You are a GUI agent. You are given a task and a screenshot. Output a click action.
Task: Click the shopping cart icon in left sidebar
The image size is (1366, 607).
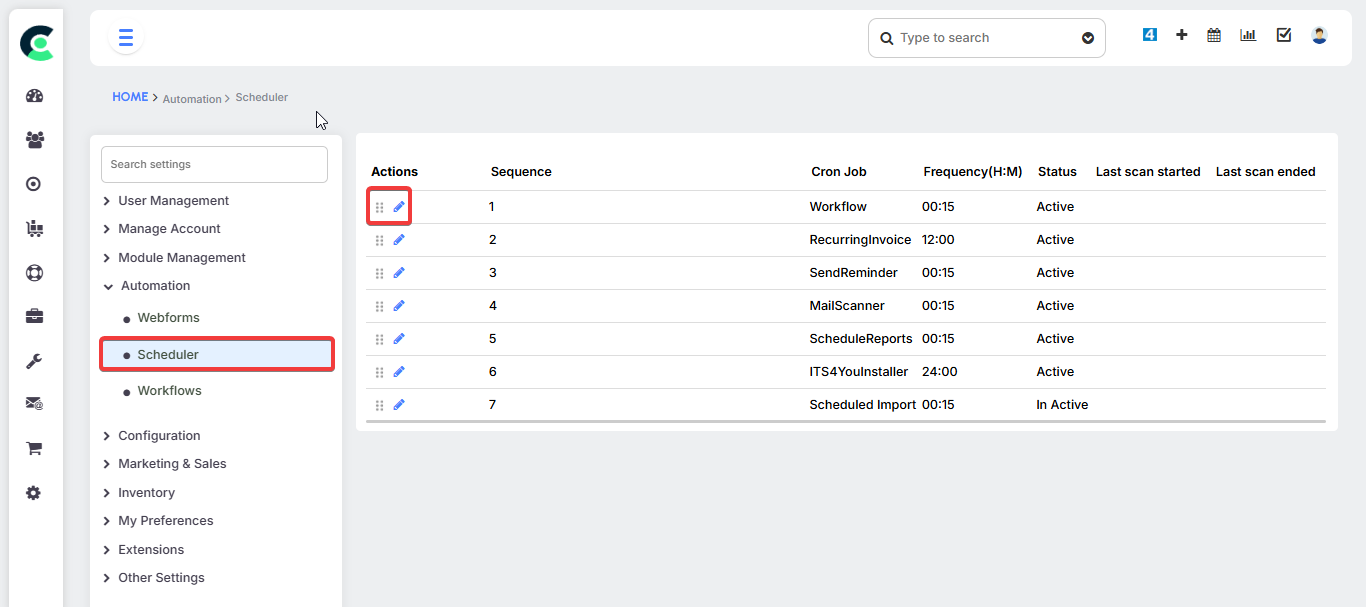35,449
